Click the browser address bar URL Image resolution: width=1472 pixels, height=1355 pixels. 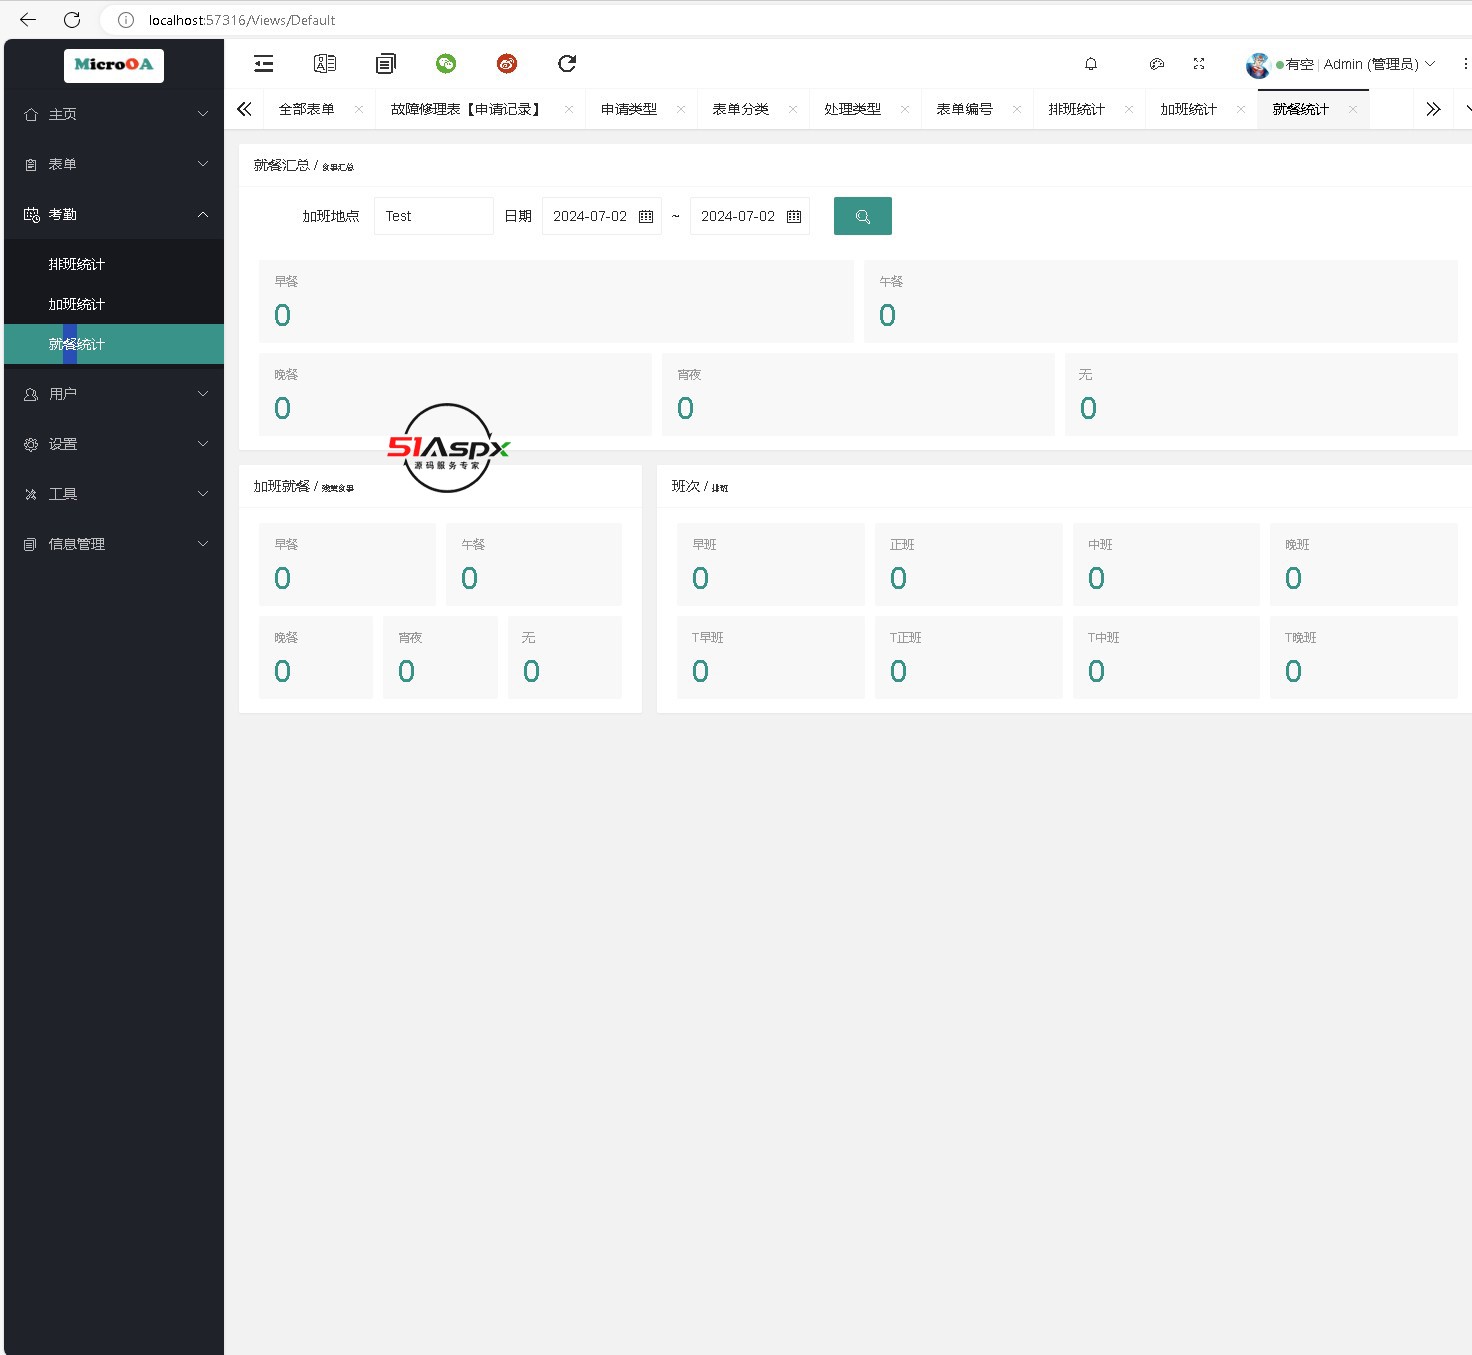[x=242, y=20]
